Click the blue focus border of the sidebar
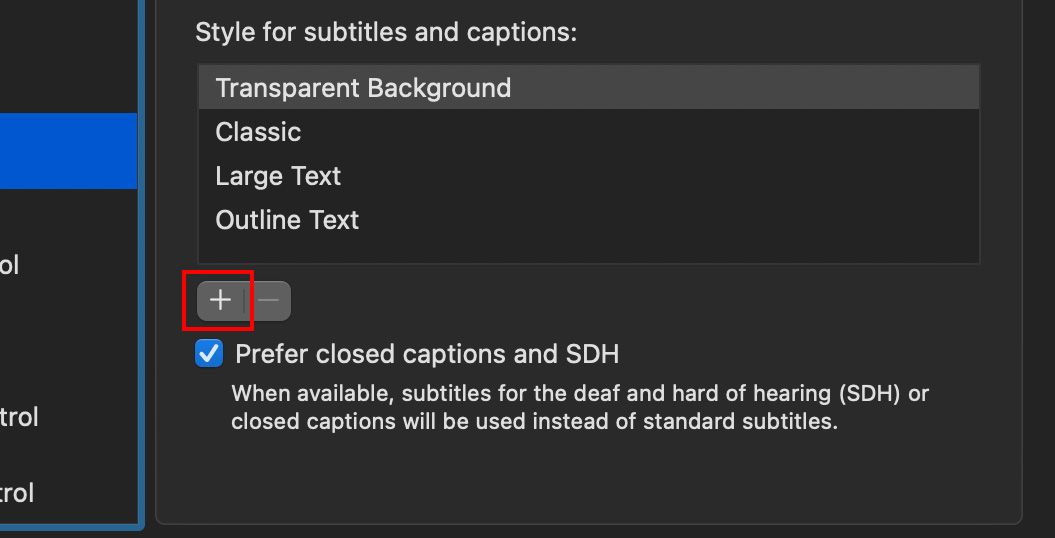Screen dimensions: 1055x538 (x=141, y=300)
